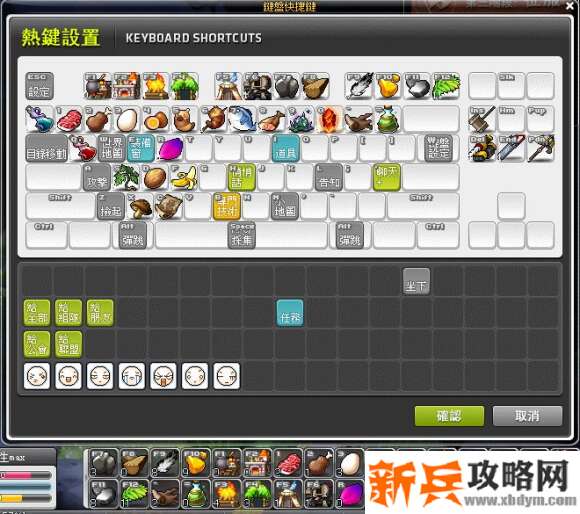
Task: Select the saw icon on End key
Action: [511, 148]
